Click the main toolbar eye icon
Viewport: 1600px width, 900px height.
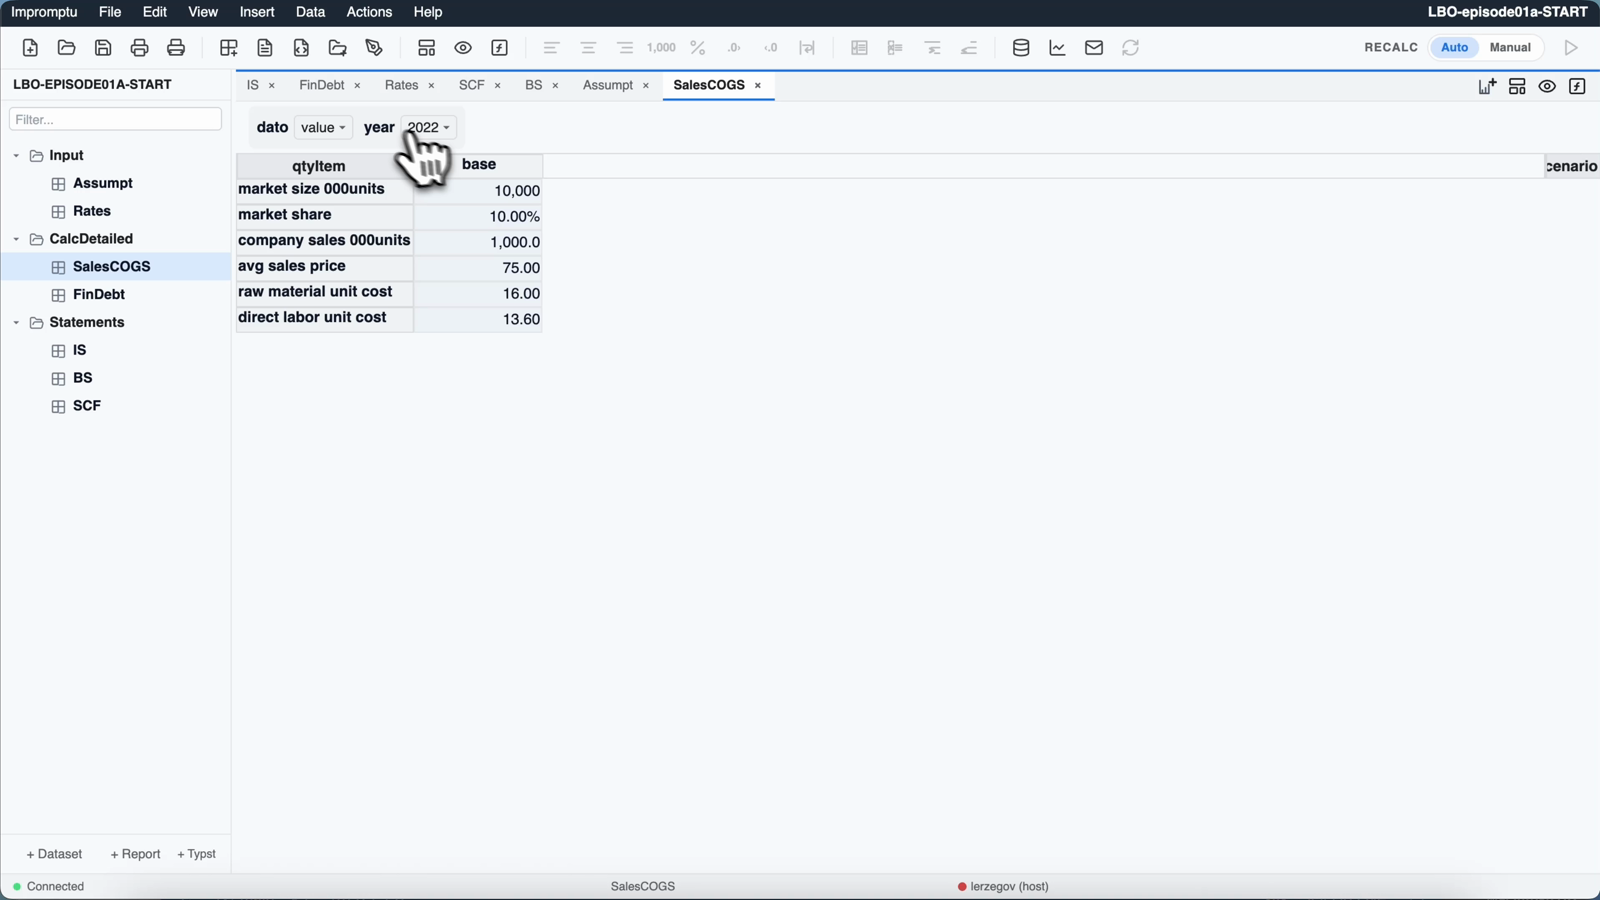(x=463, y=48)
